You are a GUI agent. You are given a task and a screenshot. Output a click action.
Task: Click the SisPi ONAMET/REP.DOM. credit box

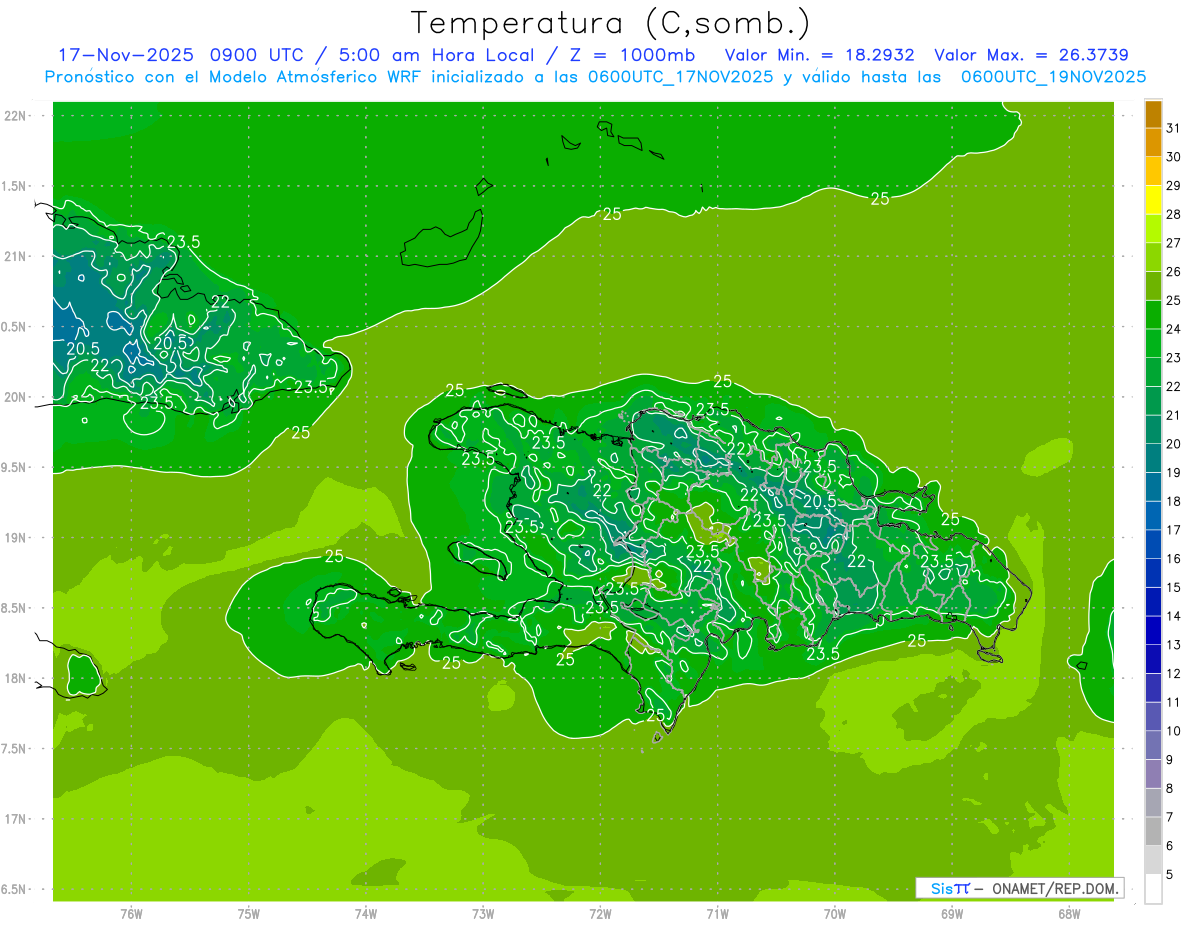[1019, 888]
